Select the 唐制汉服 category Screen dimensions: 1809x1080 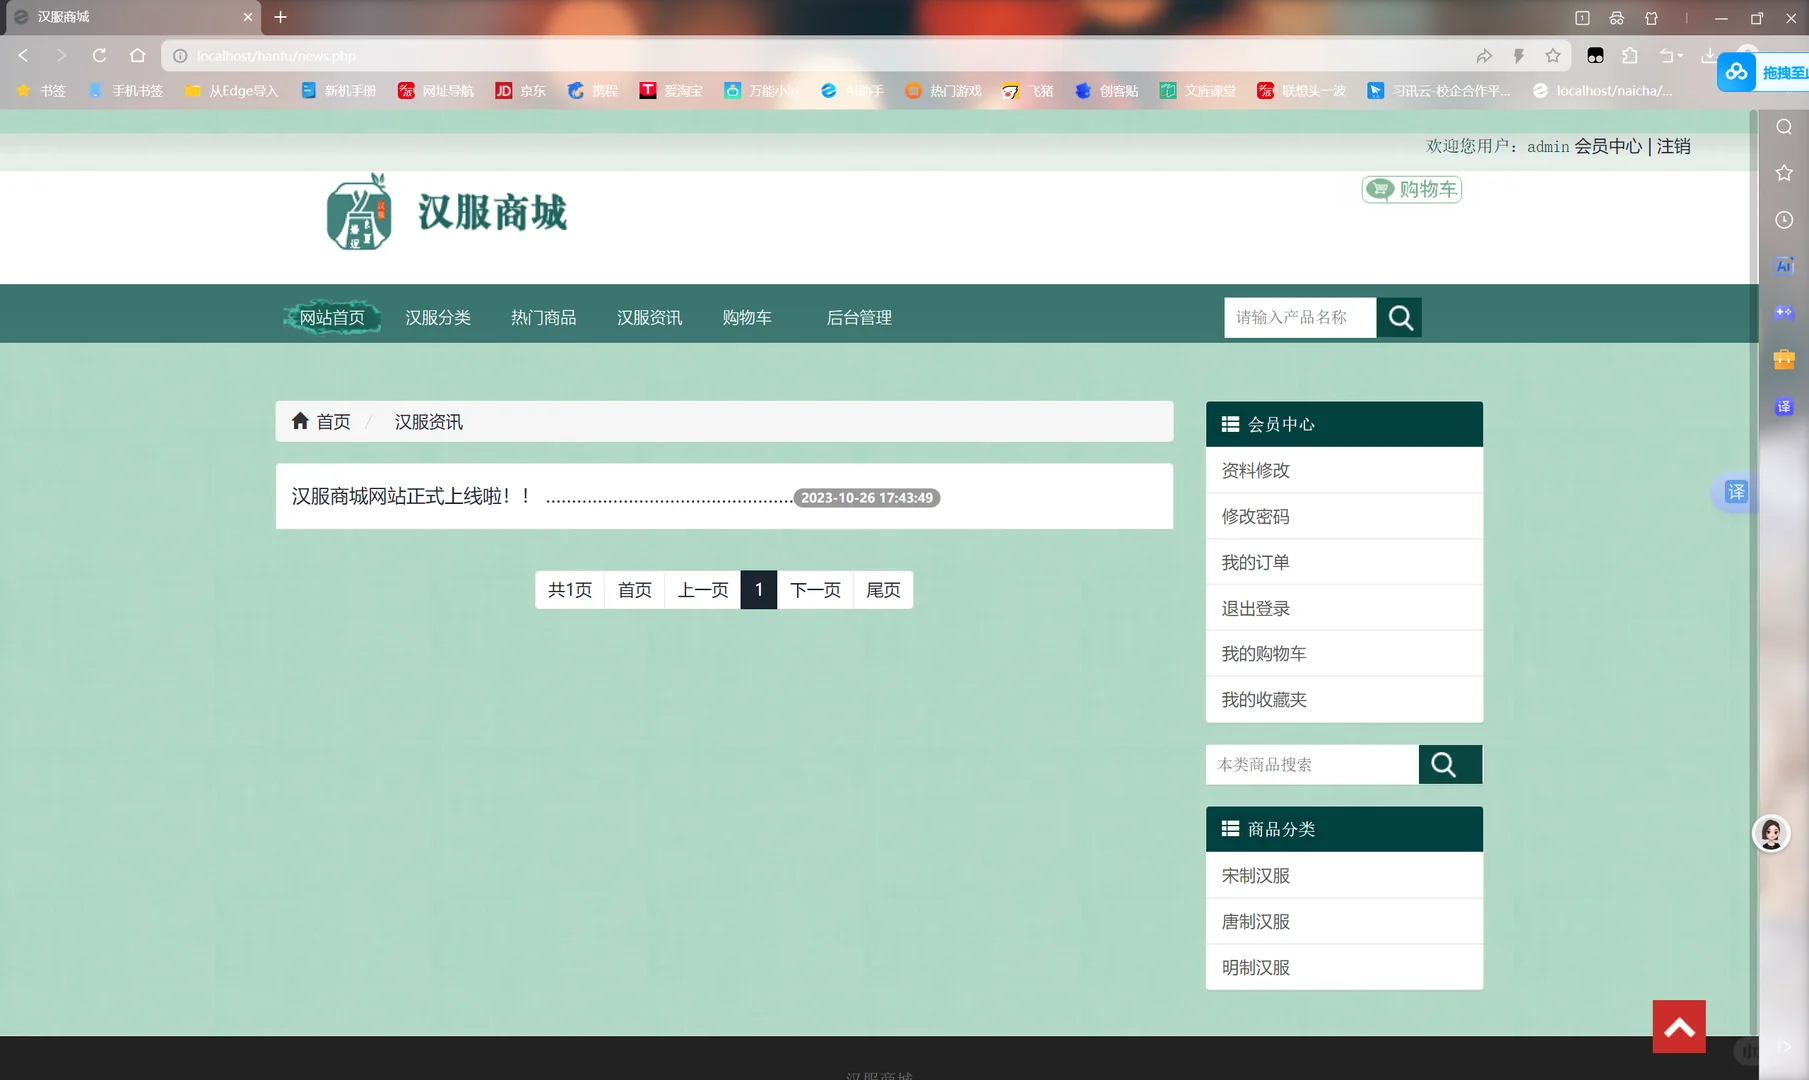tap(1344, 921)
